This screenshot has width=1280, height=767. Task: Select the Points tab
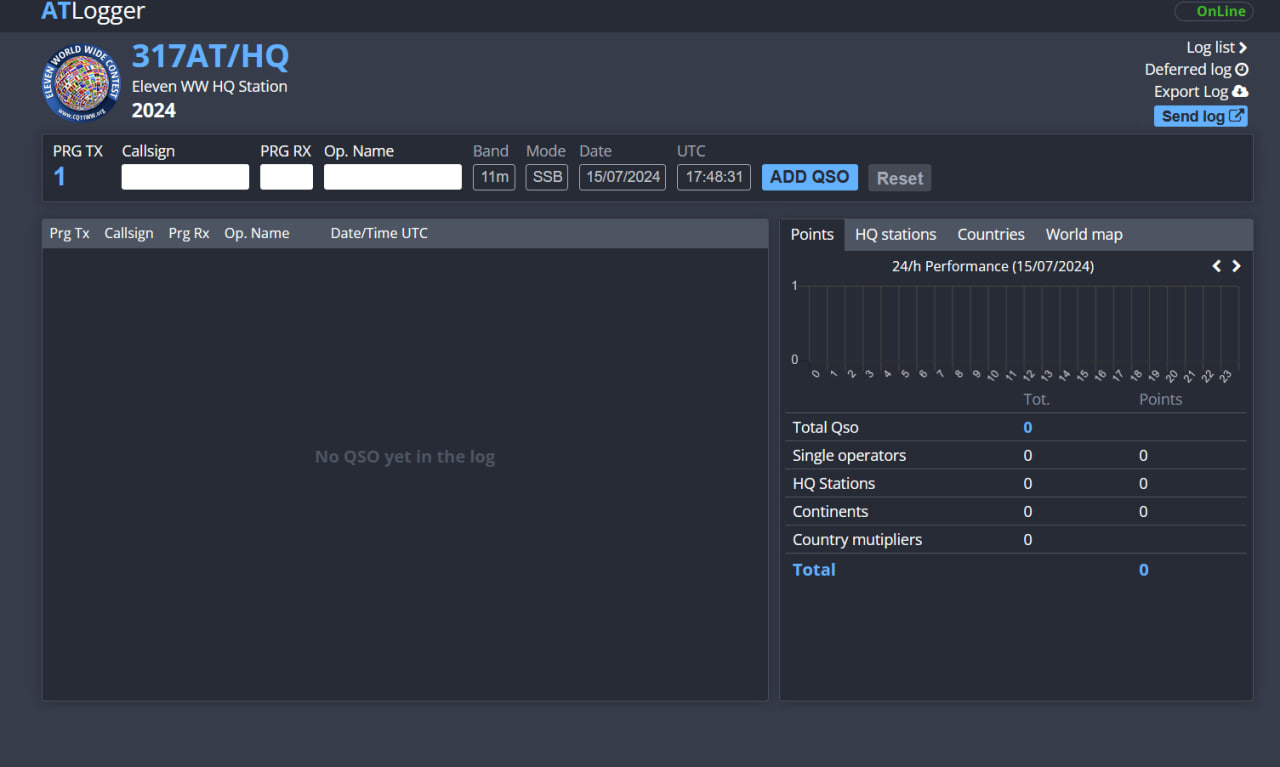point(811,234)
